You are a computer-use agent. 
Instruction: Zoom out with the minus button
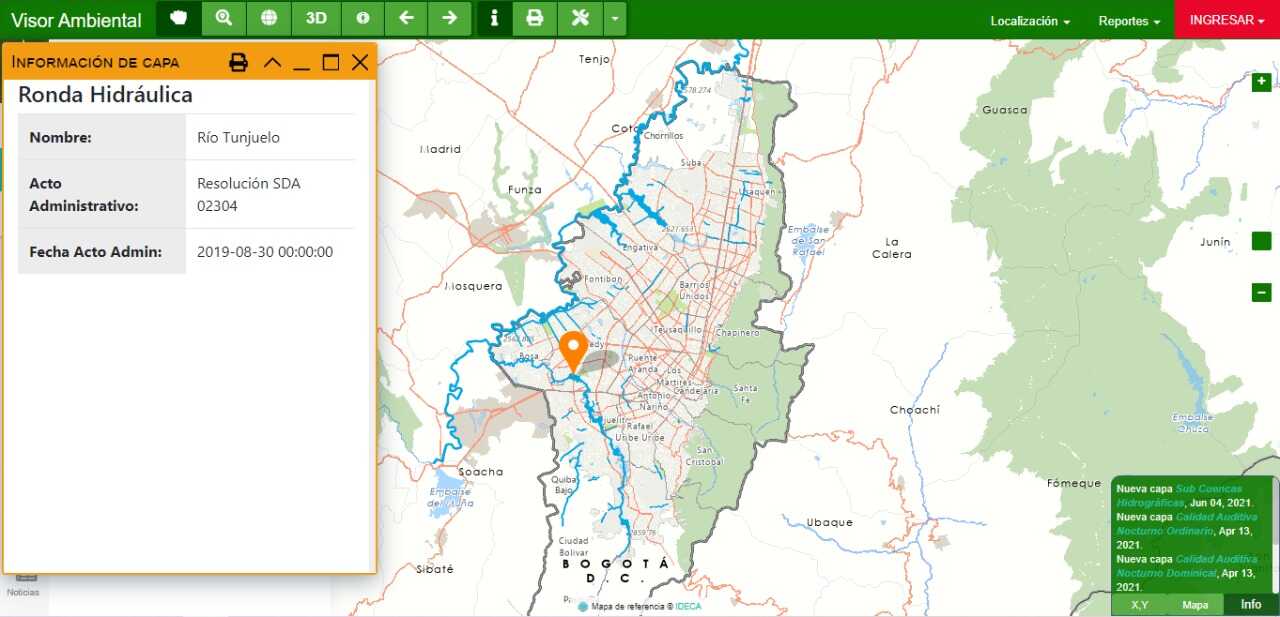click(x=1261, y=292)
